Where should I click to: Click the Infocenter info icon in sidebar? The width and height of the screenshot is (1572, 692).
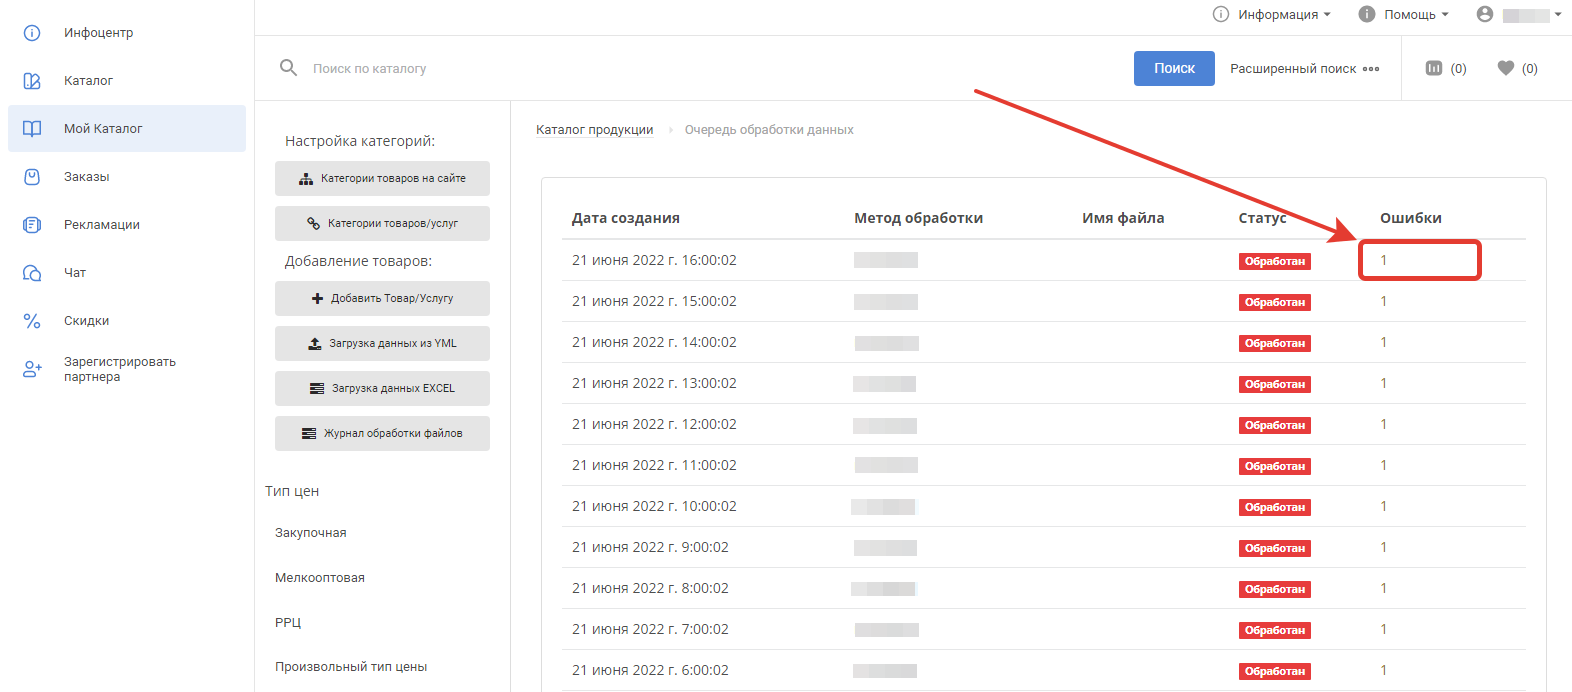click(32, 33)
